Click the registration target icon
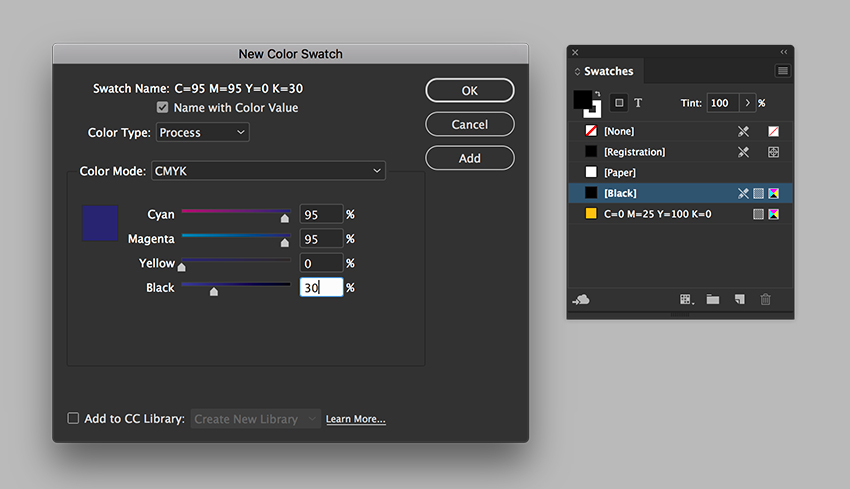This screenshot has height=489, width=850. click(774, 152)
